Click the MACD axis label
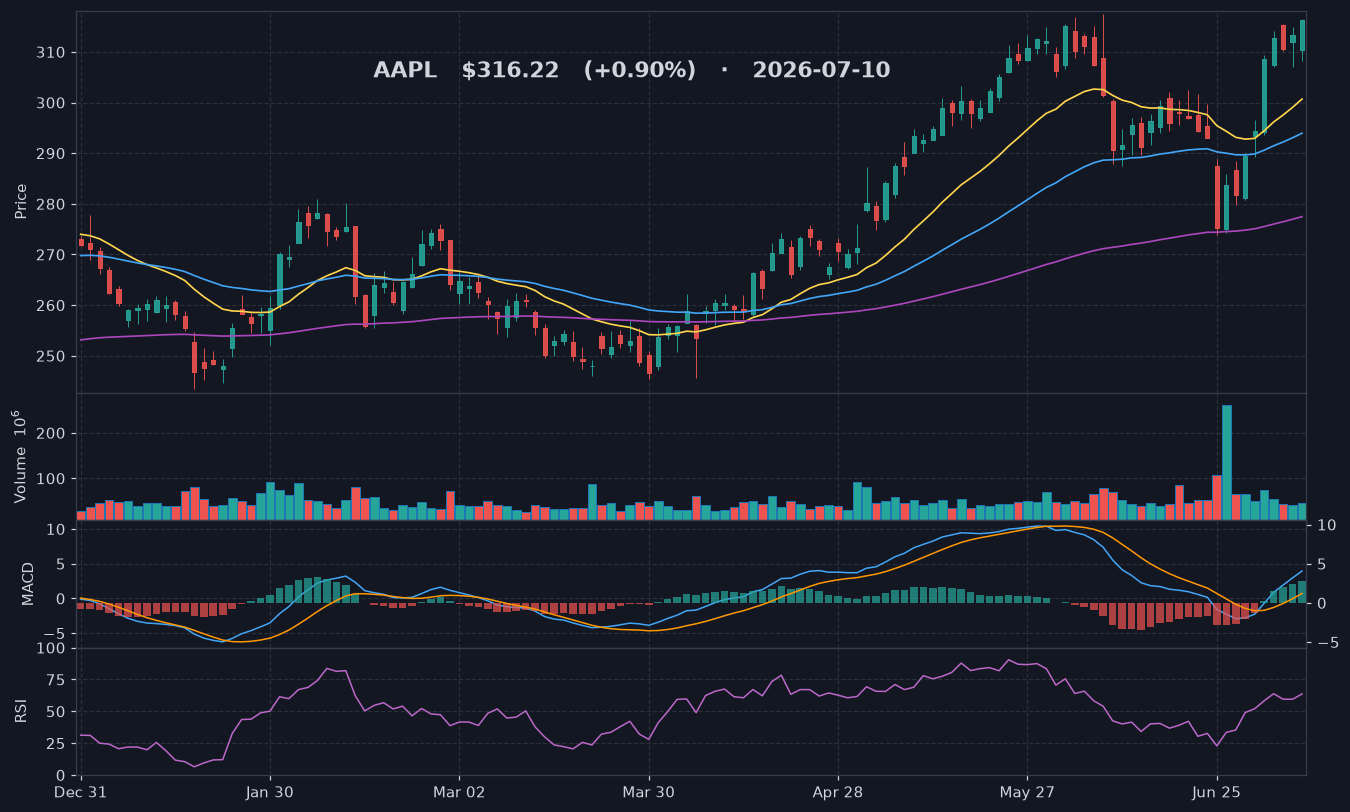This screenshot has width=1350, height=812. point(28,583)
